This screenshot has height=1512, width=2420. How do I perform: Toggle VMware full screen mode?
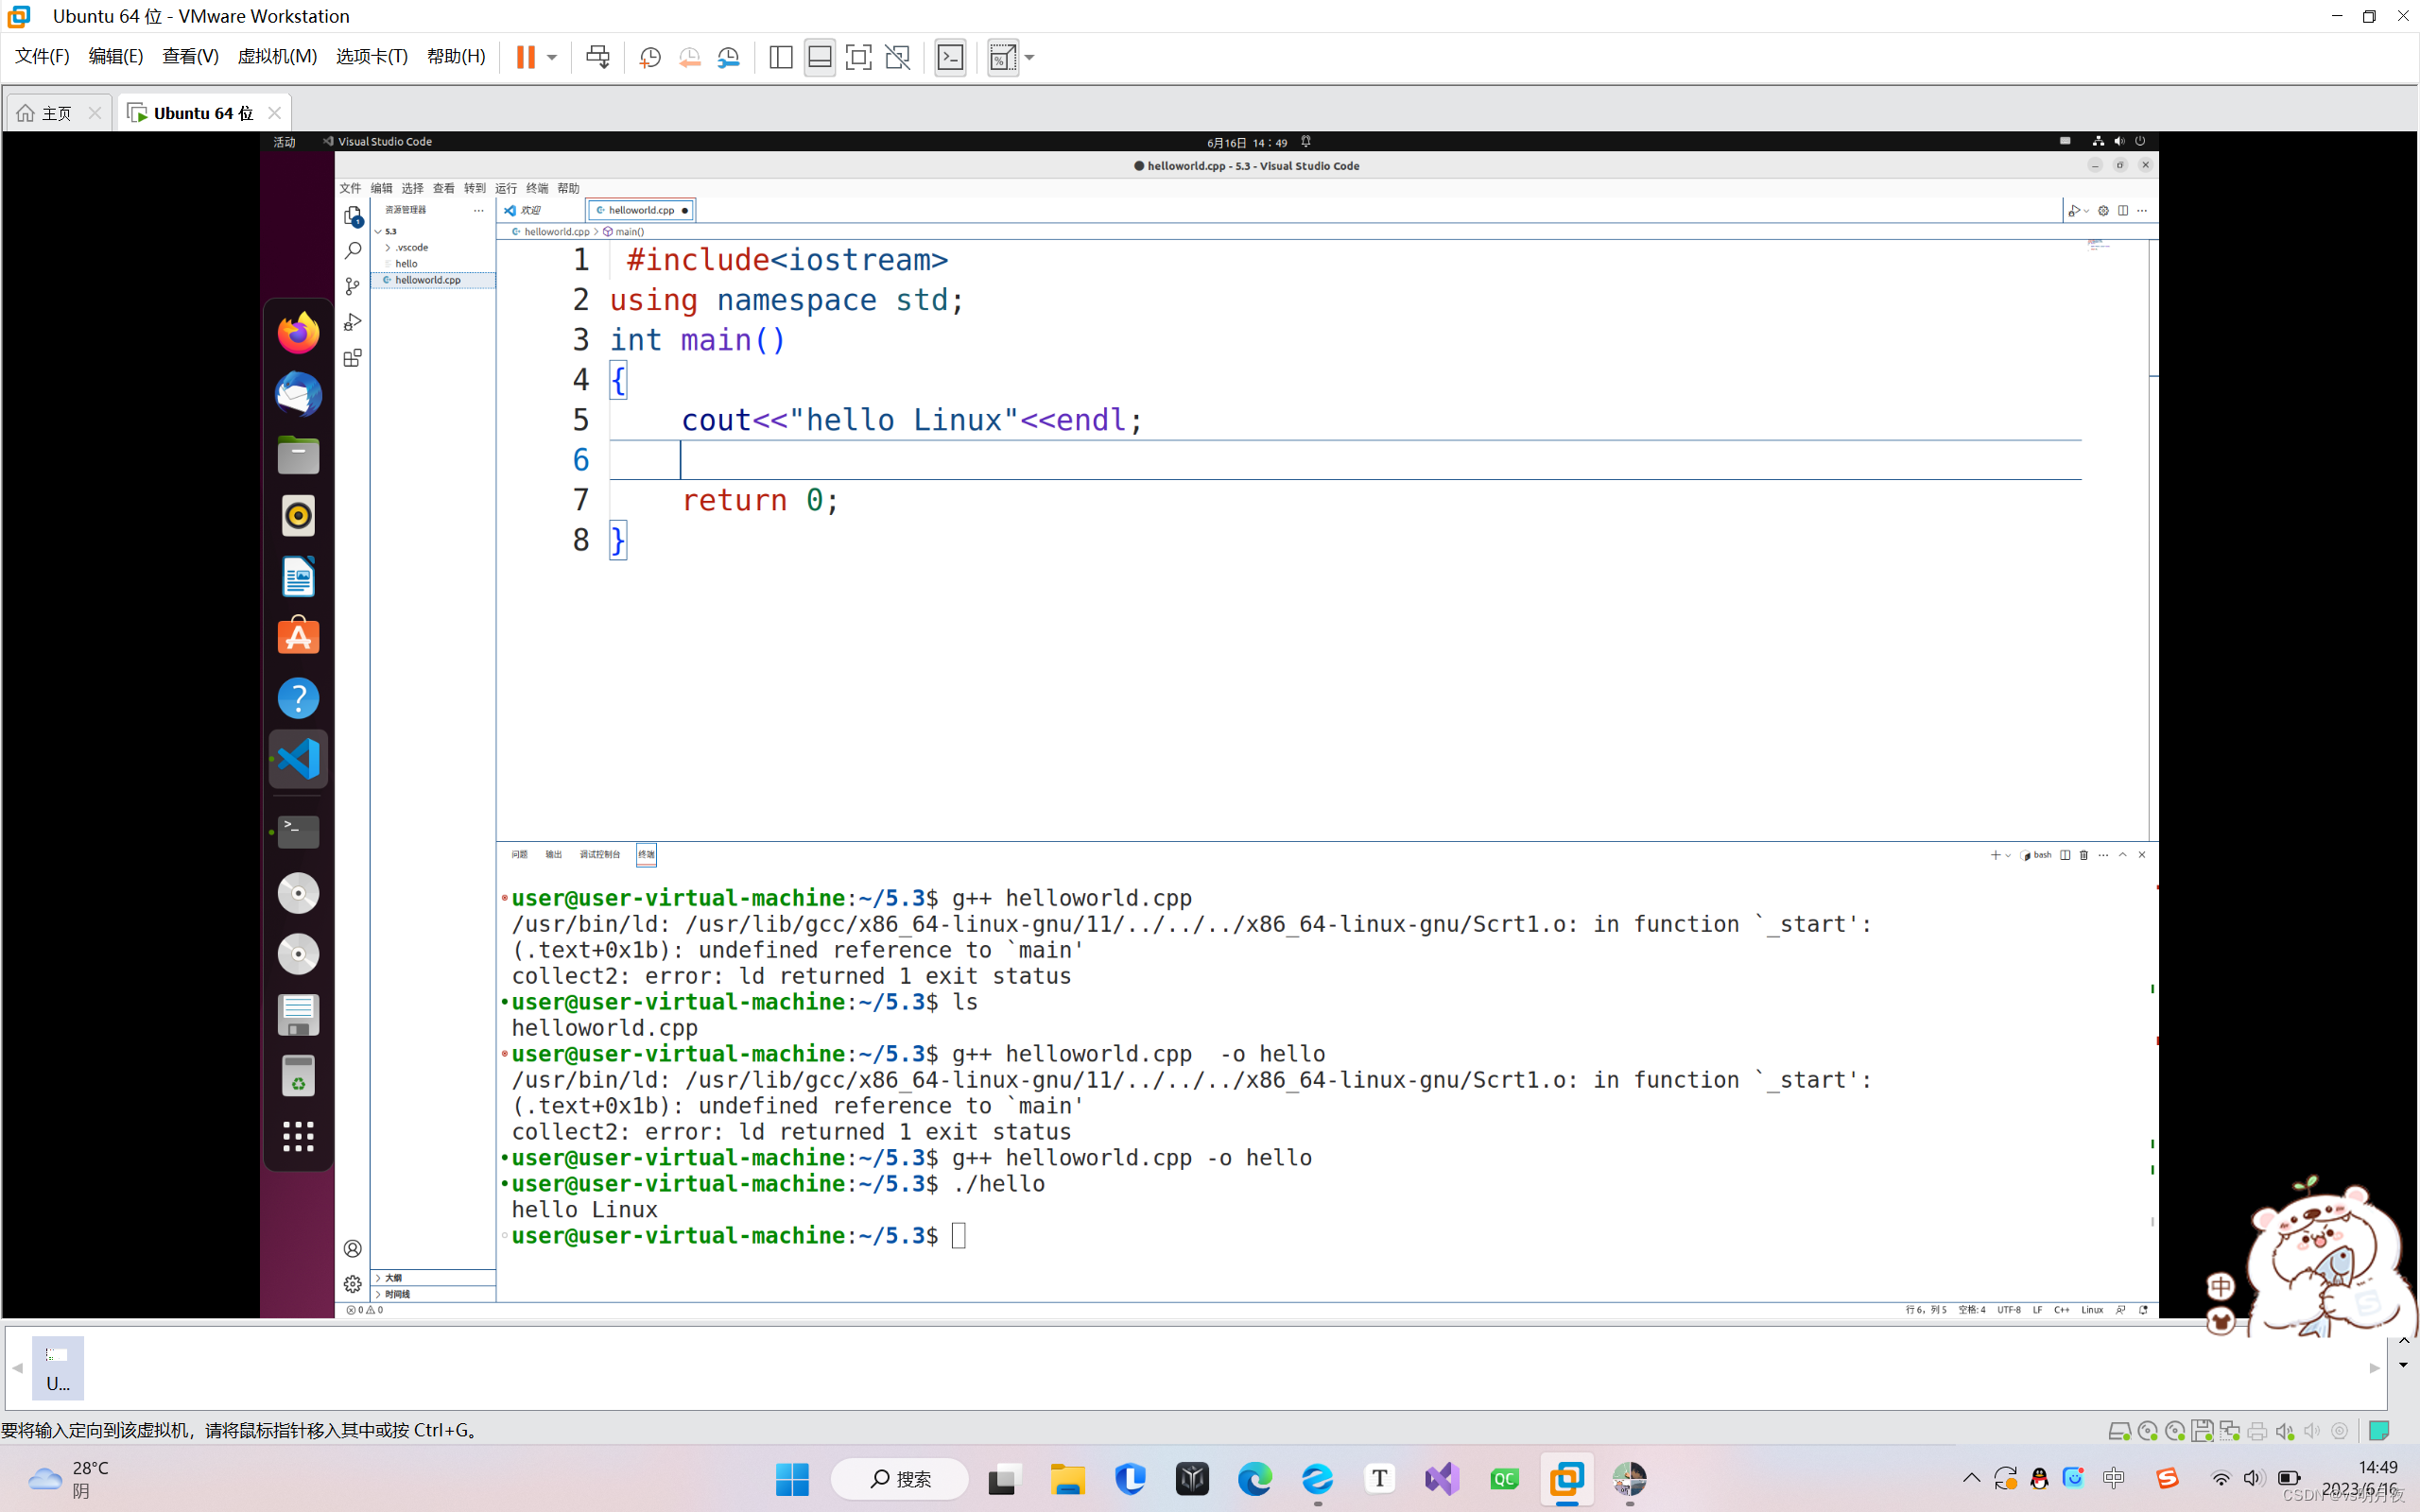click(858, 57)
